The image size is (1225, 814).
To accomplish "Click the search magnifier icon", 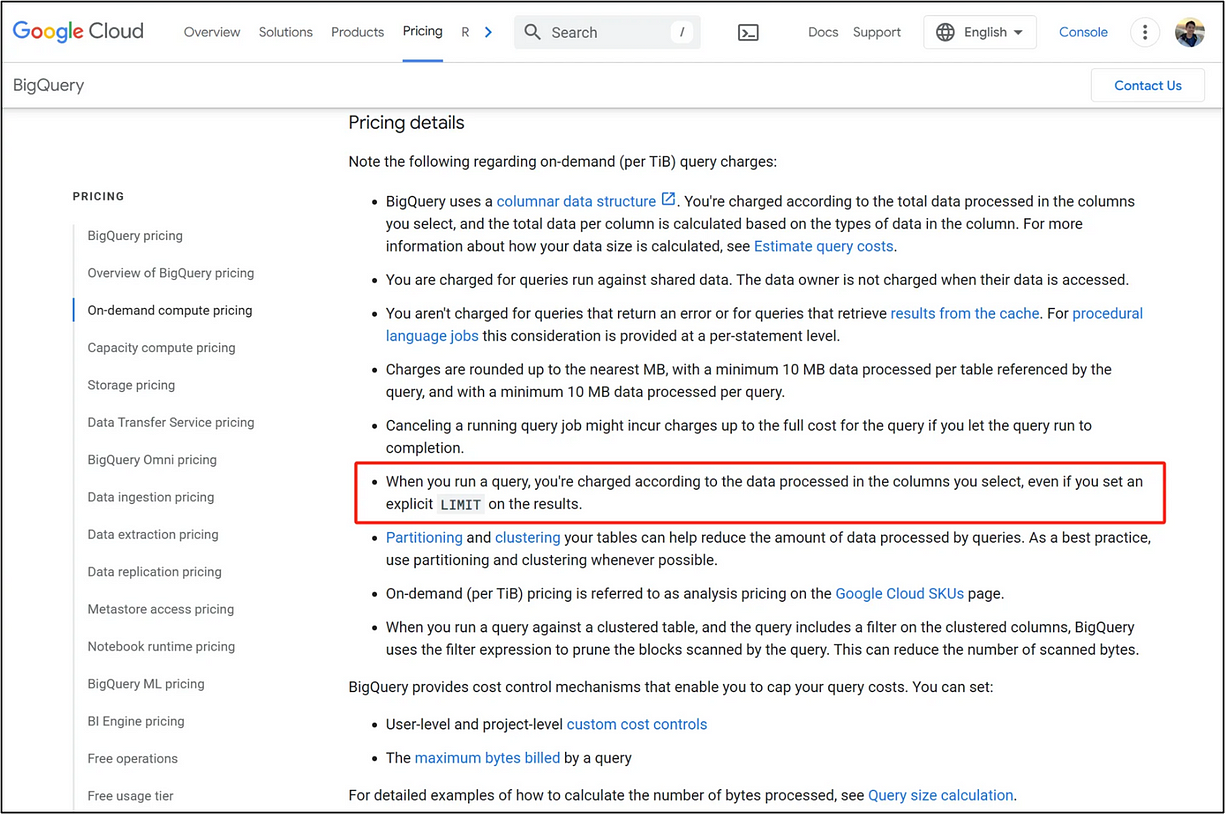I will click(533, 32).
